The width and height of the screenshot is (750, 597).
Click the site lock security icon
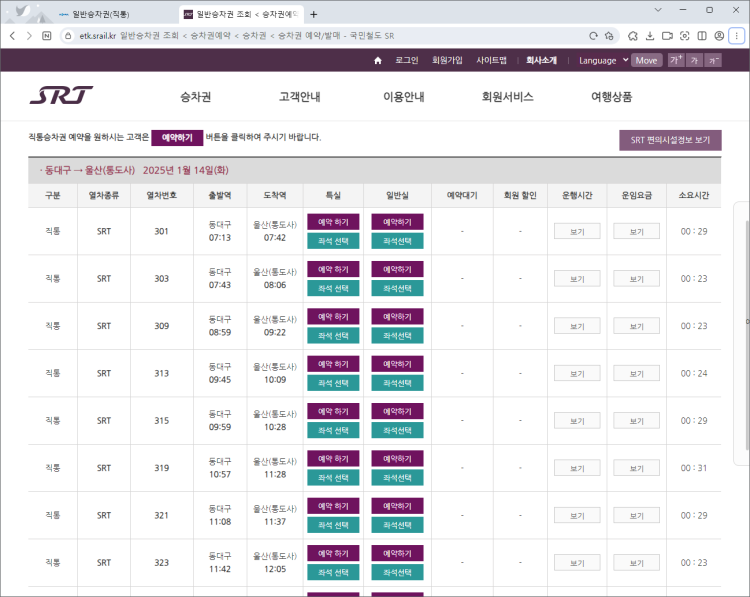click(68, 36)
